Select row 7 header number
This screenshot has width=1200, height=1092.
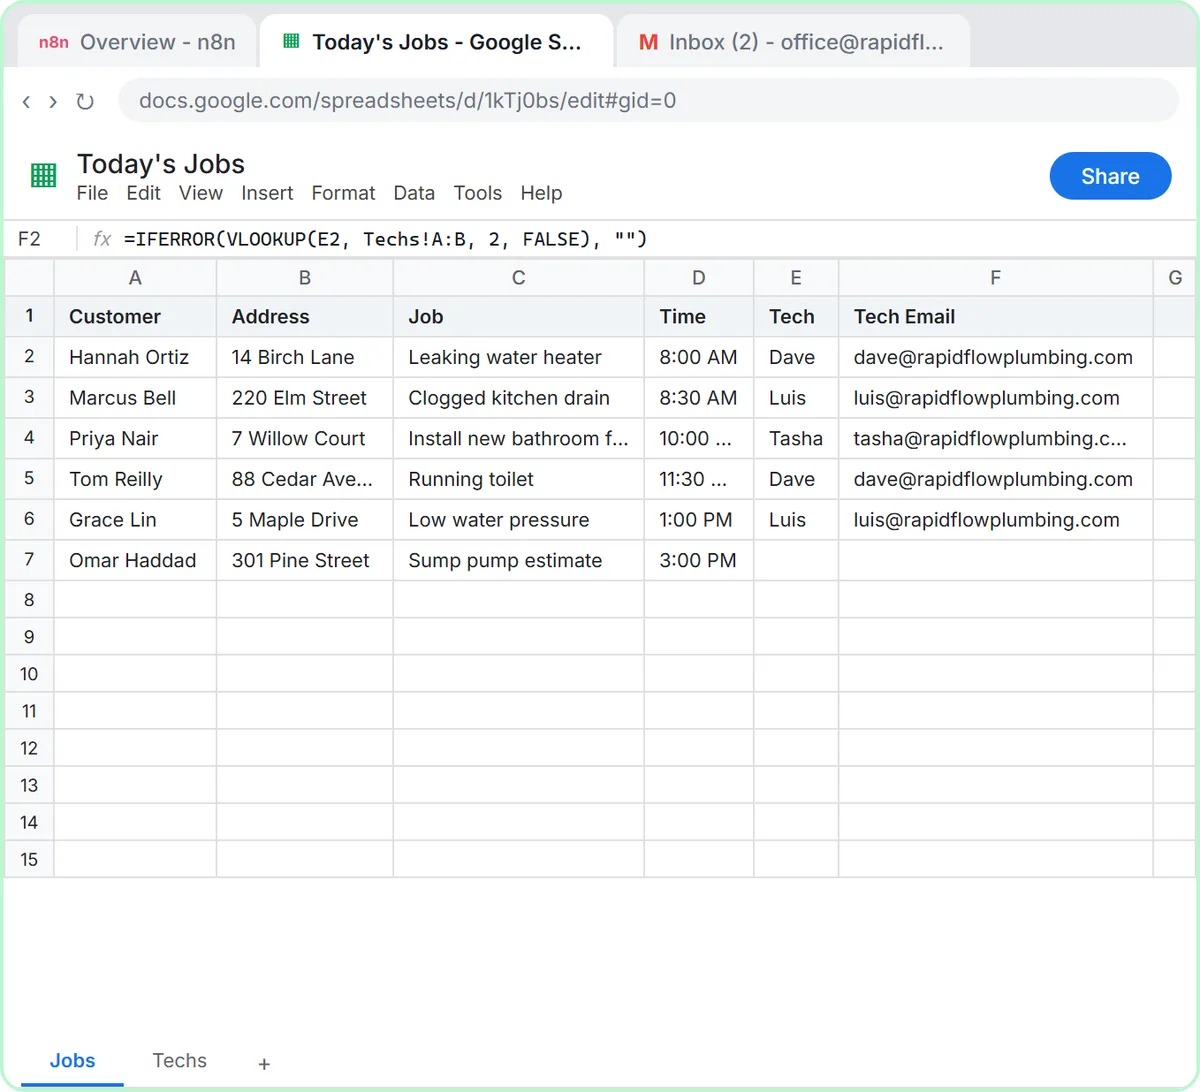(x=29, y=560)
